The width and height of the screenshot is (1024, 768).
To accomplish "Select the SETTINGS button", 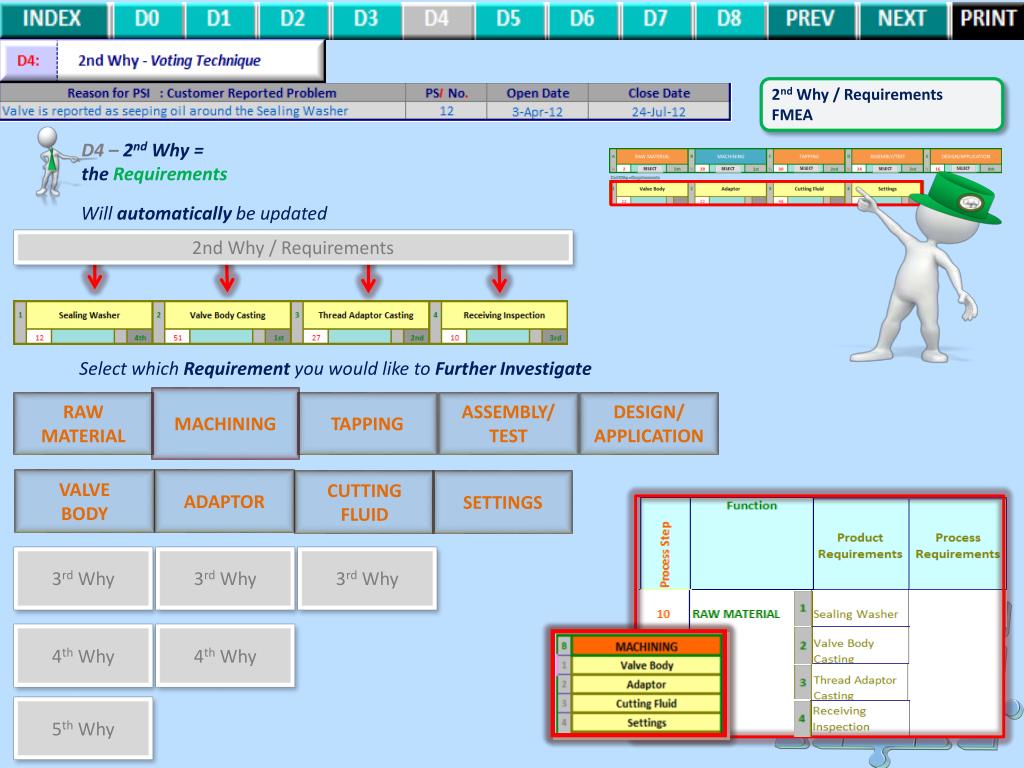I will tap(503, 502).
